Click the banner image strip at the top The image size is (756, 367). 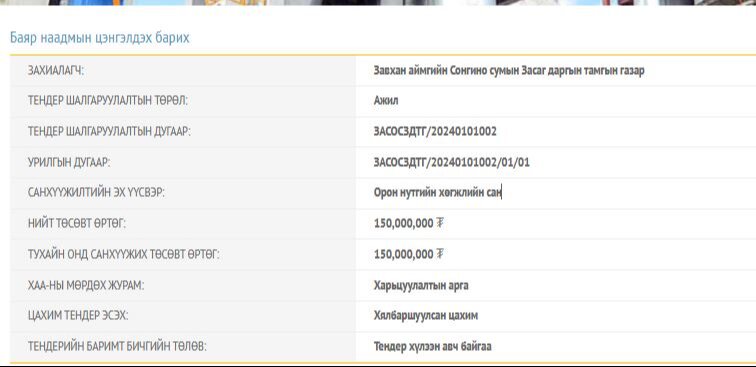click(x=378, y=2)
